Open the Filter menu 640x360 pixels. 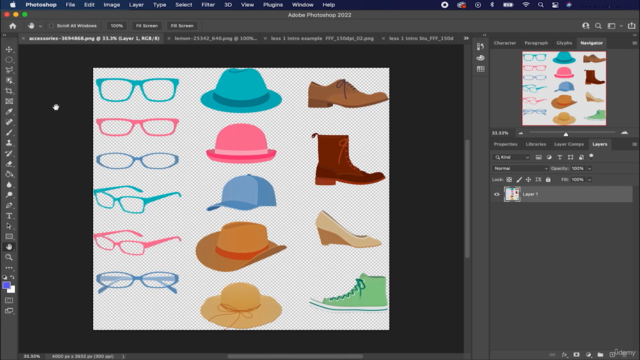pyautogui.click(x=208, y=5)
